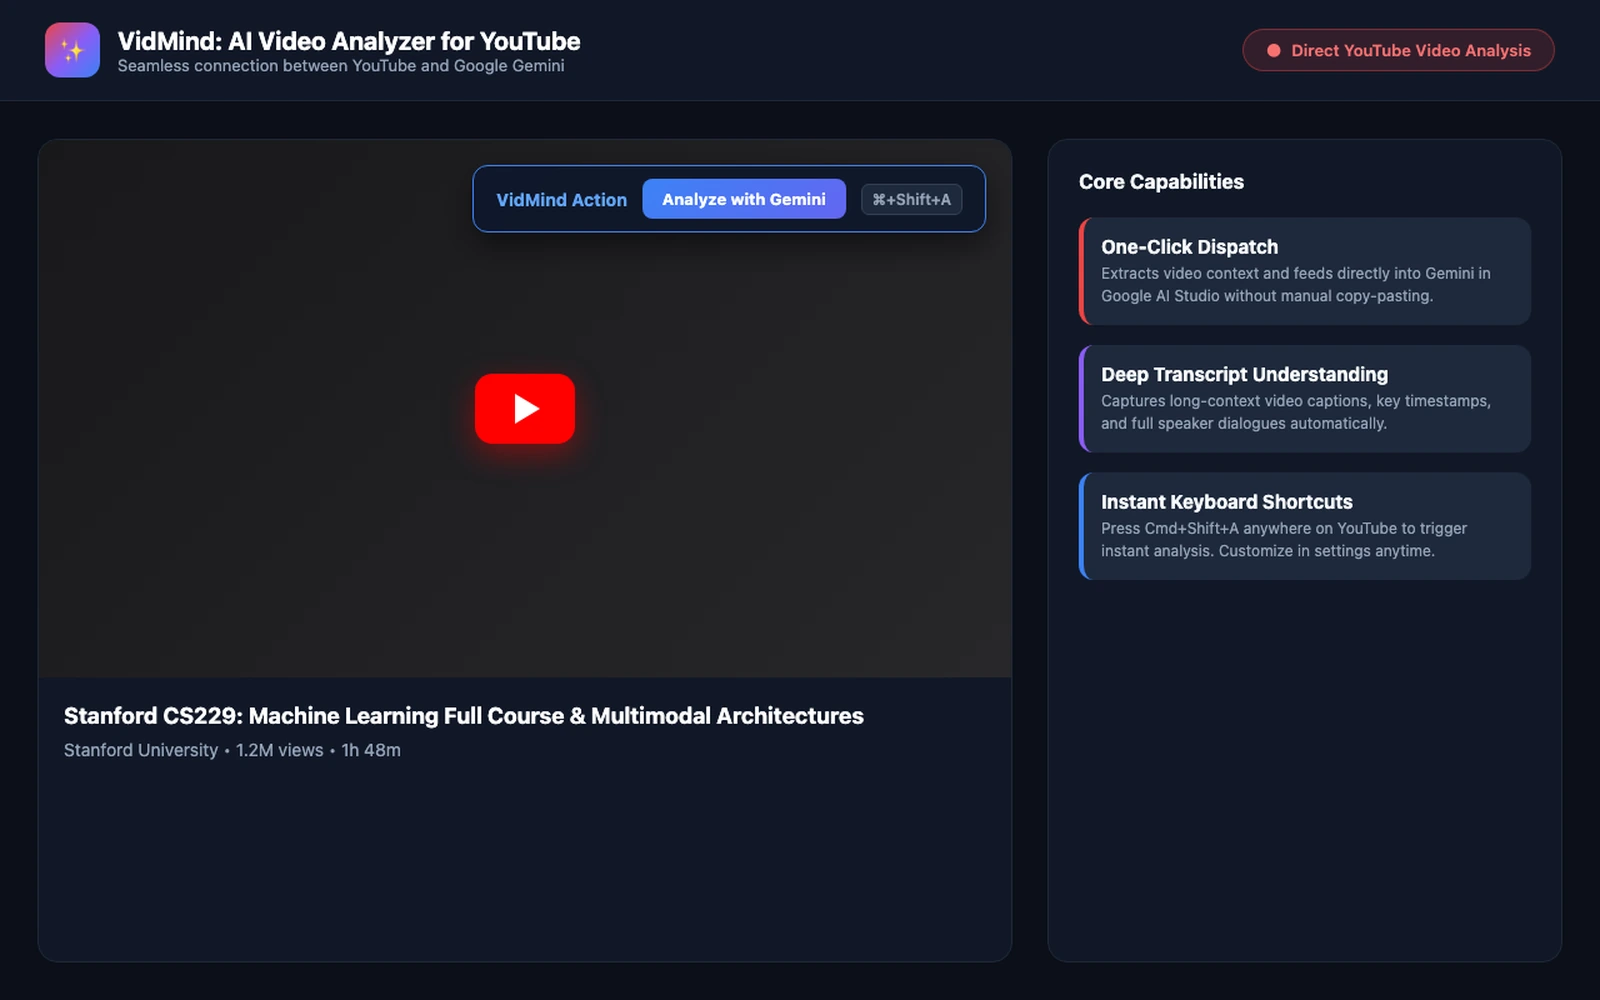The image size is (1600, 1000).
Task: Open the One-Click Dispatch capability card
Action: point(1305,271)
